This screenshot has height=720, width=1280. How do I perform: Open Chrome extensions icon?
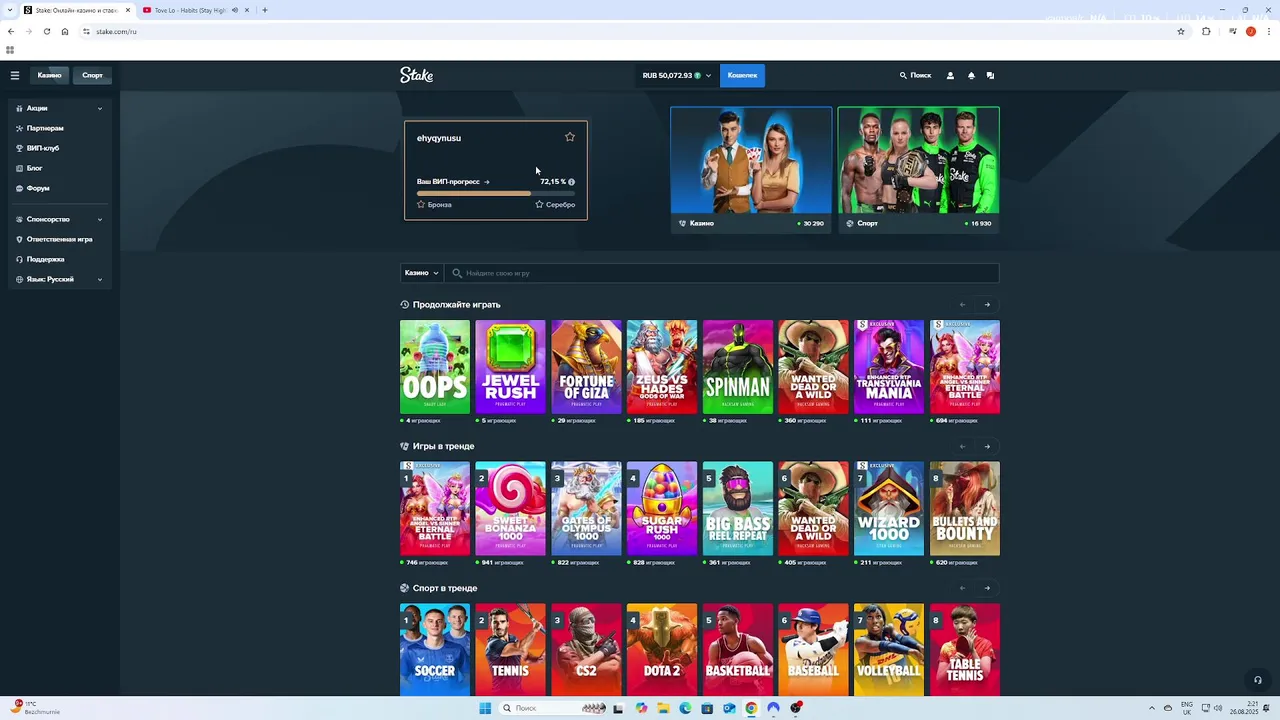pyautogui.click(x=1206, y=31)
